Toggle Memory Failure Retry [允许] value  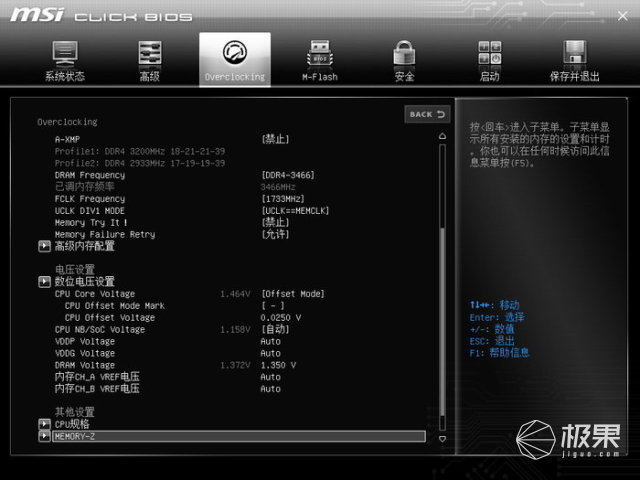(x=275, y=234)
